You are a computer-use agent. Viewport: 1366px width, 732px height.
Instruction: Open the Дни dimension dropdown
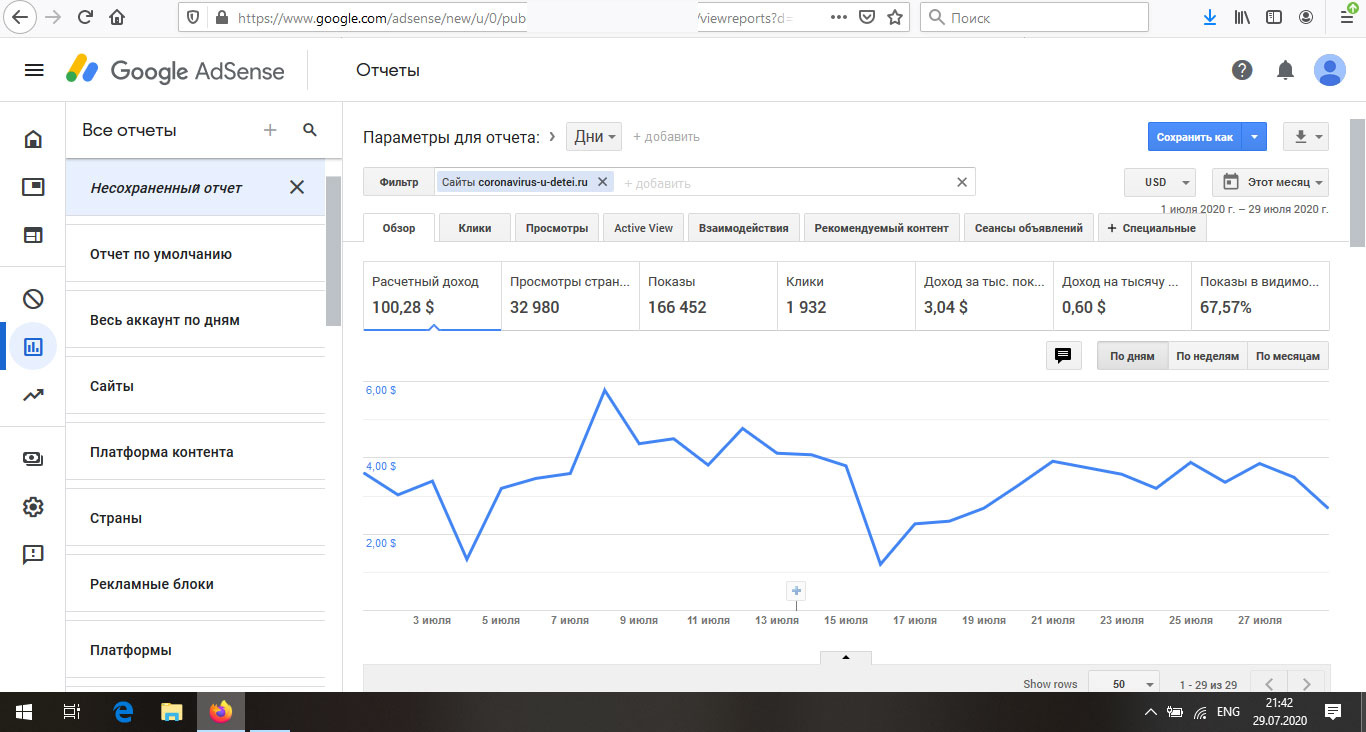(594, 137)
